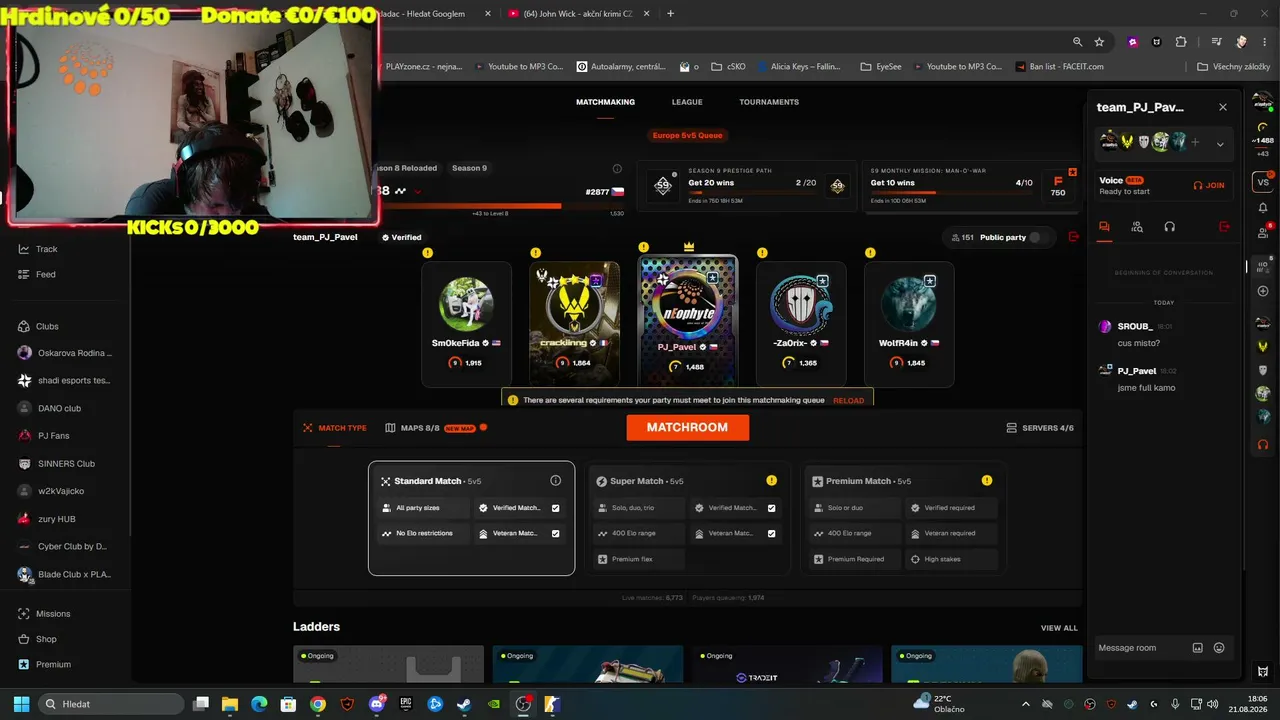Click the plus circle icon in right rail
Viewport: 1280px width, 720px height.
tap(1263, 290)
